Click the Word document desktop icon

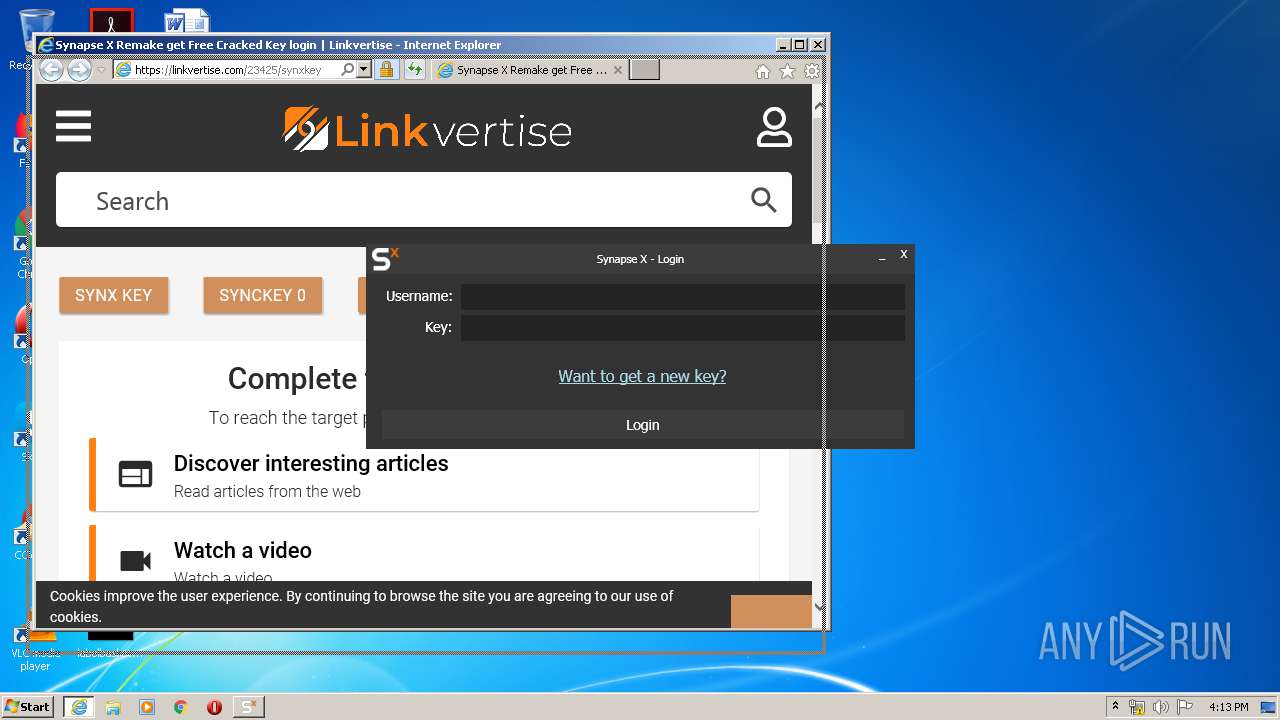(x=186, y=20)
